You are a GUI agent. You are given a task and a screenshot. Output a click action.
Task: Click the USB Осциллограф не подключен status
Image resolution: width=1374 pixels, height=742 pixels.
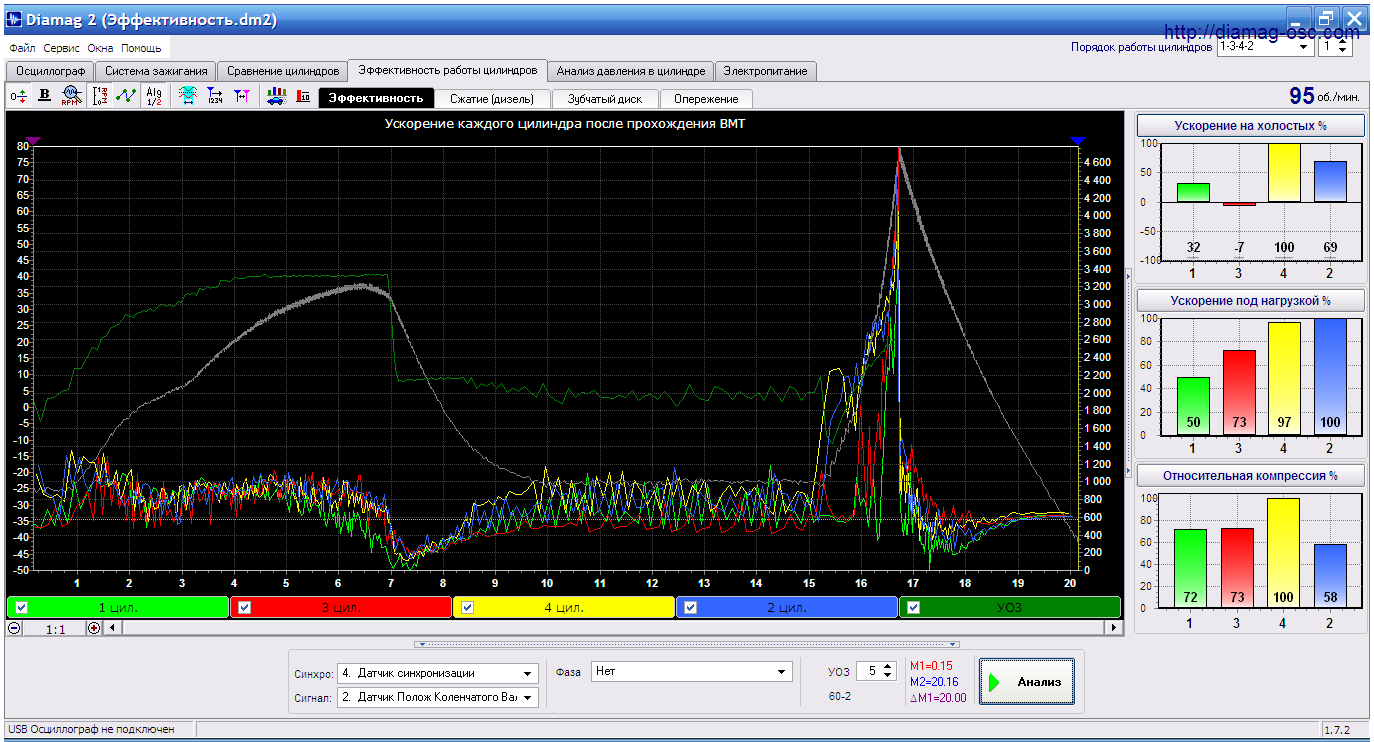91,730
